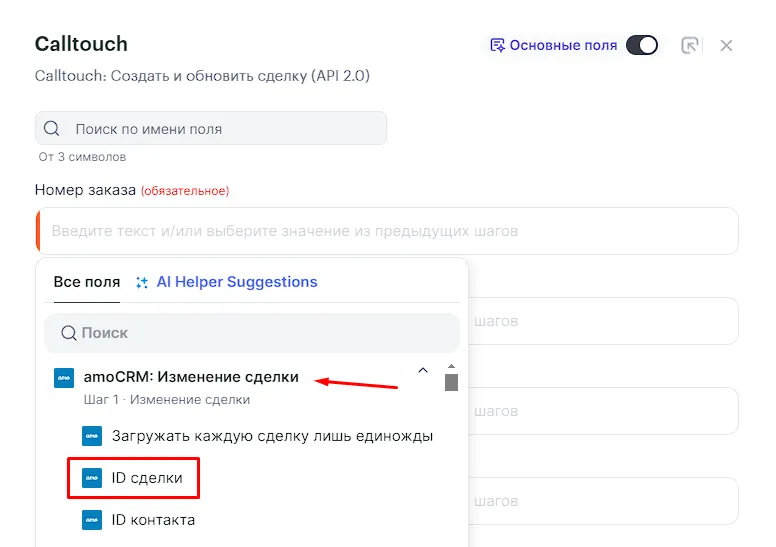Select Загружать каждую сделку лишь единожды
The height and width of the screenshot is (547, 776).
[x=272, y=436]
